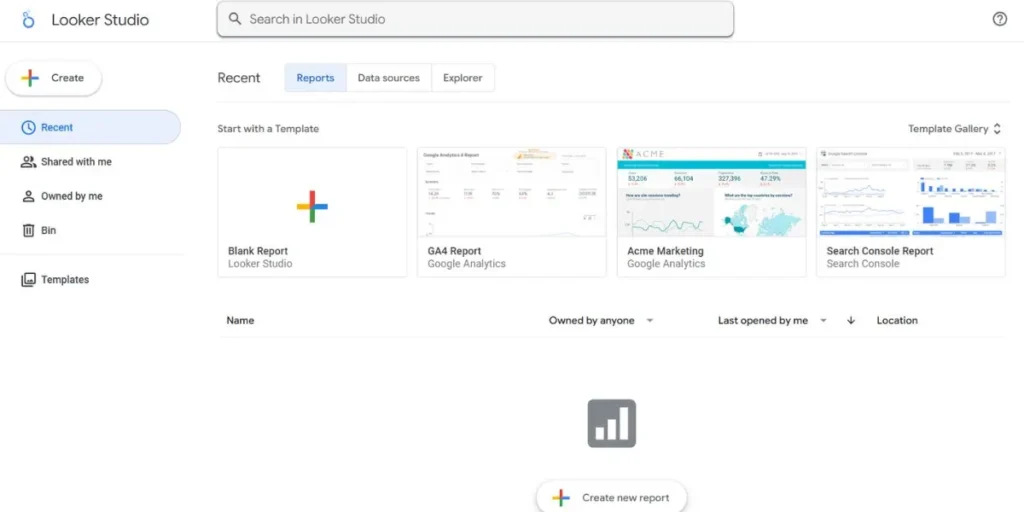This screenshot has height=512, width=1024.
Task: Click the Acme Marketing title text
Action: [x=665, y=251]
